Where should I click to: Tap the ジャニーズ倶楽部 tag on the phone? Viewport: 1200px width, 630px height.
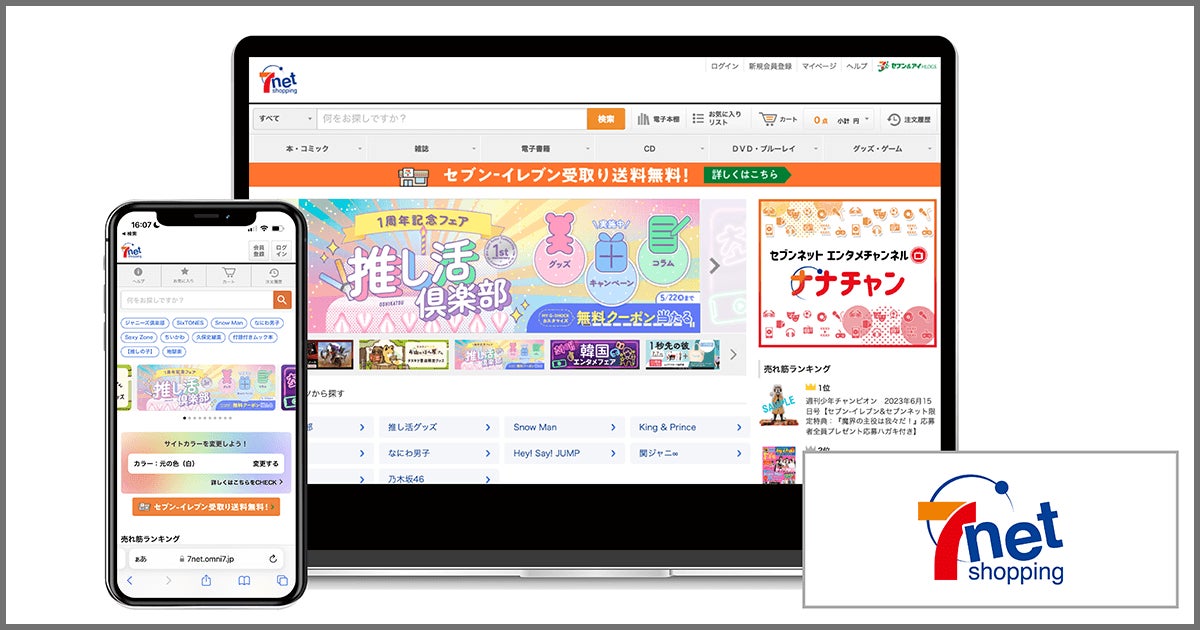(x=145, y=323)
